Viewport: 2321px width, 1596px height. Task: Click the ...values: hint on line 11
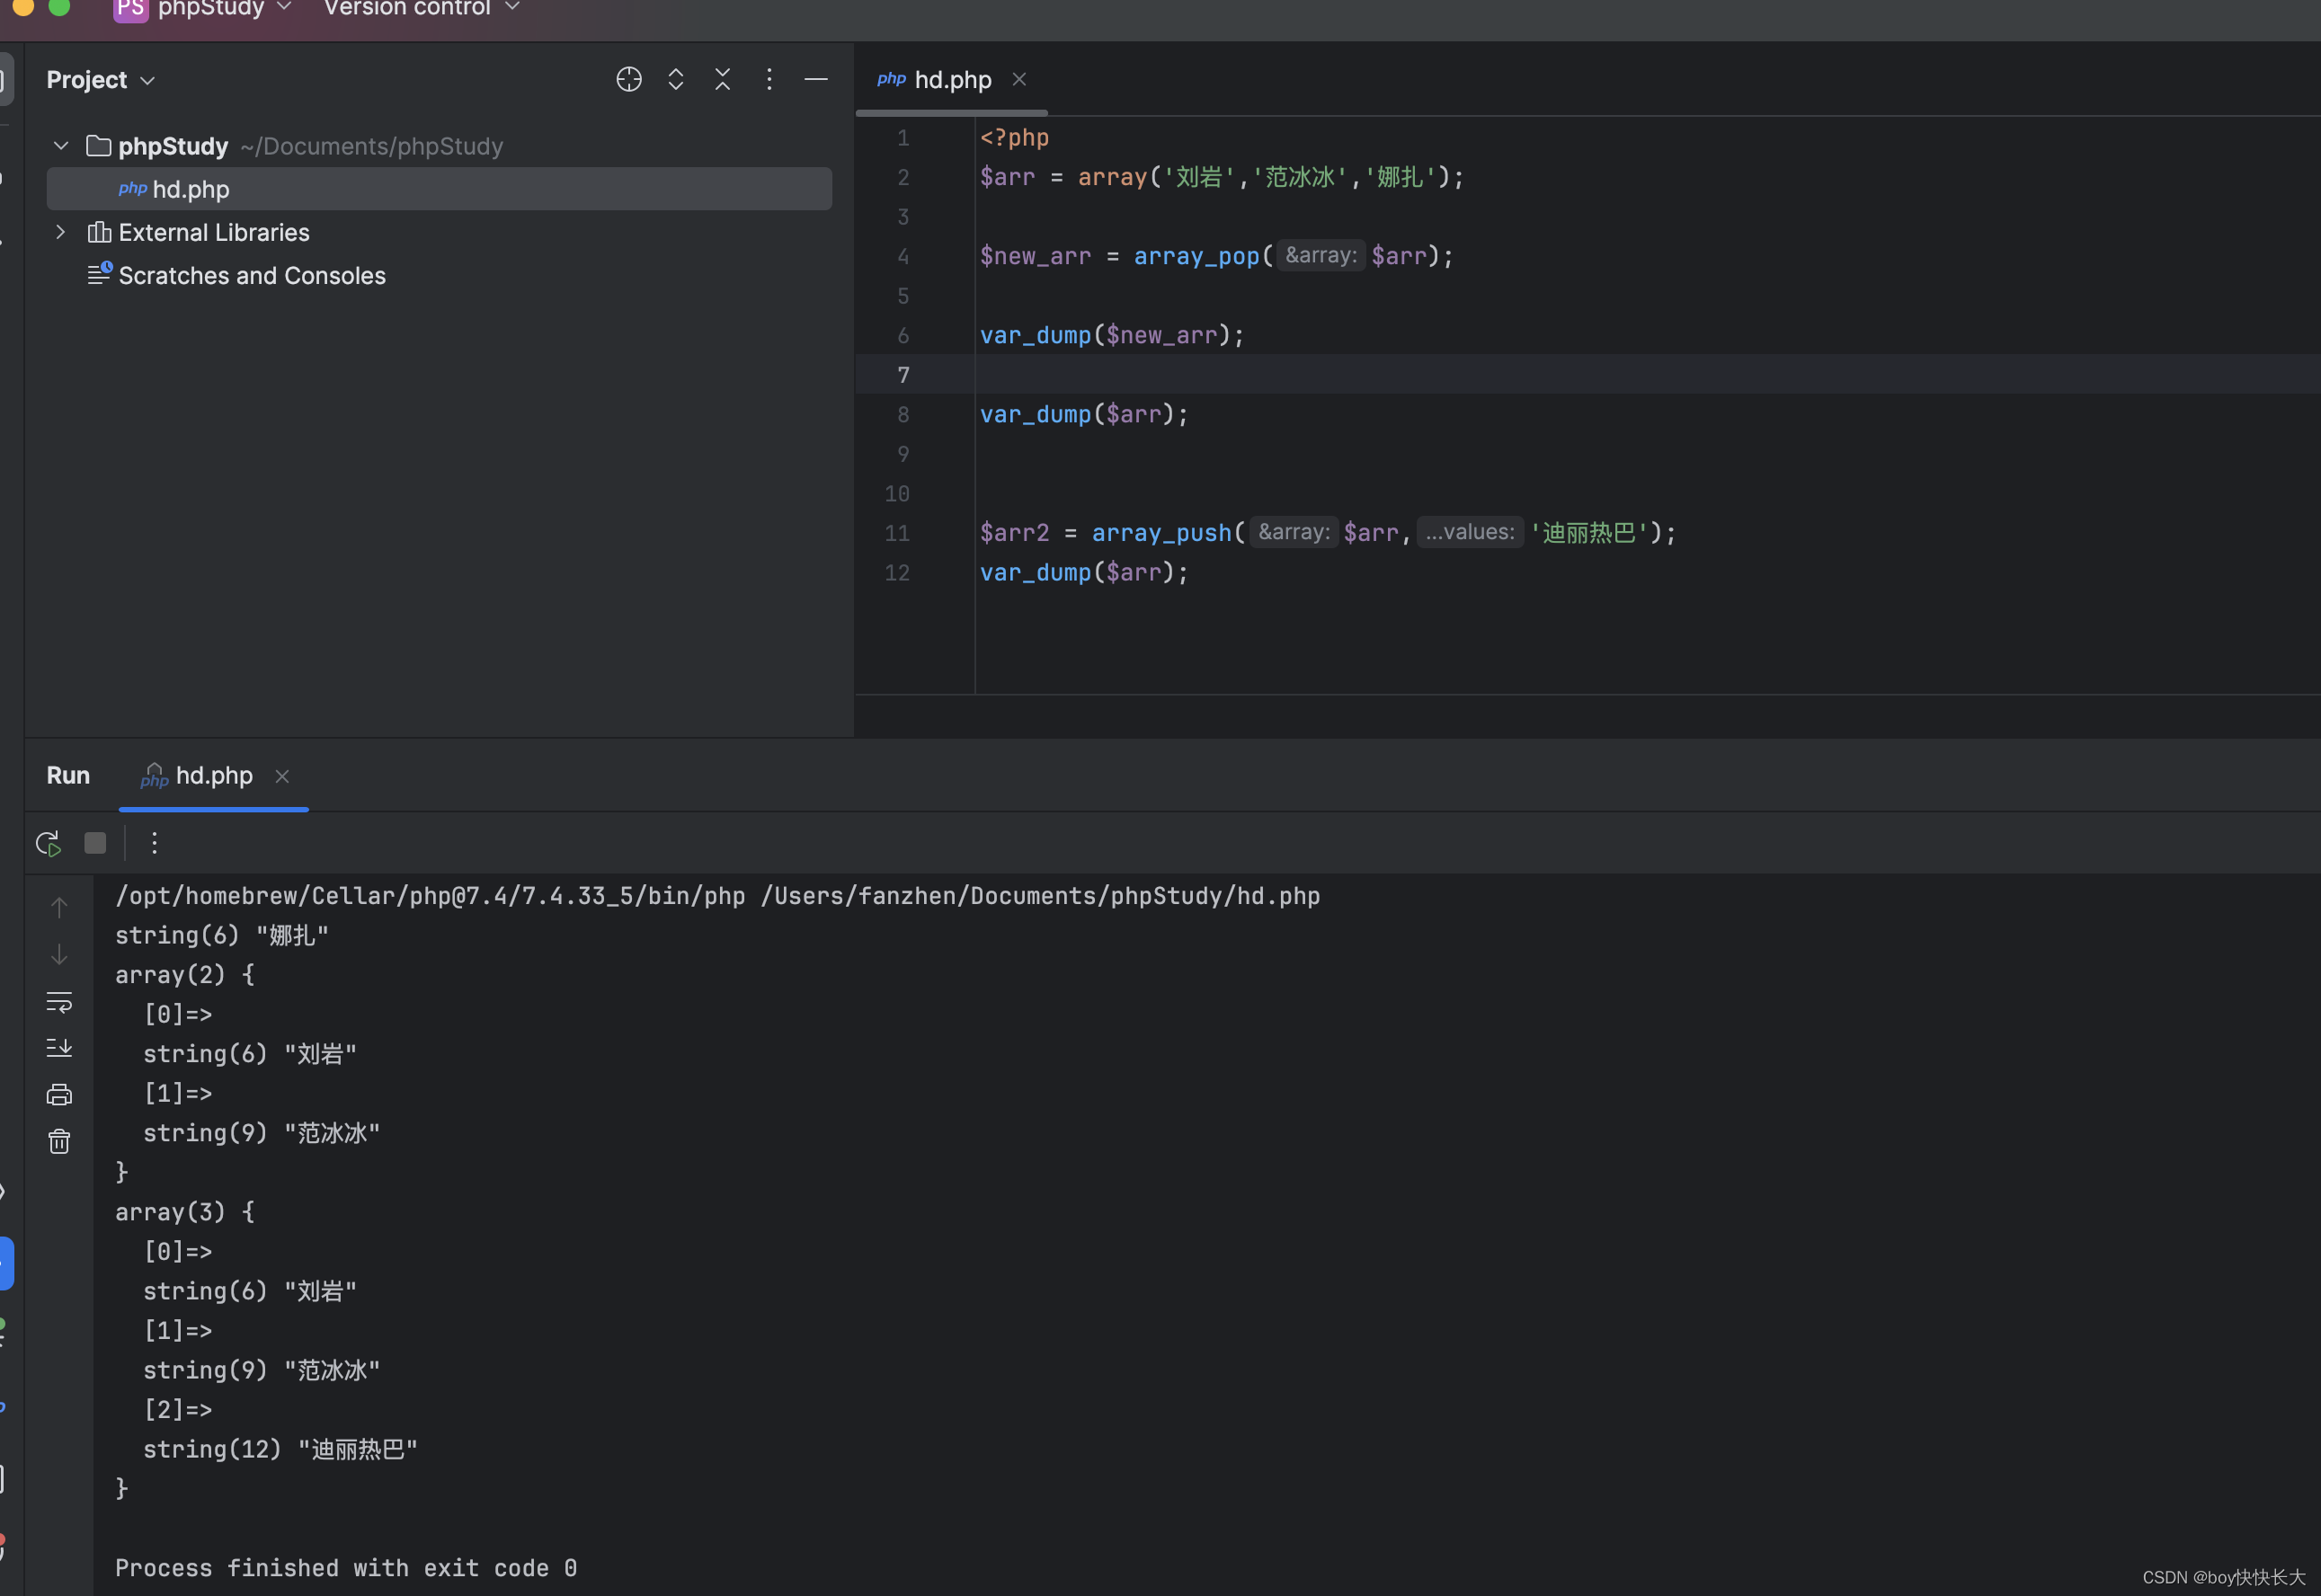[x=1470, y=532]
